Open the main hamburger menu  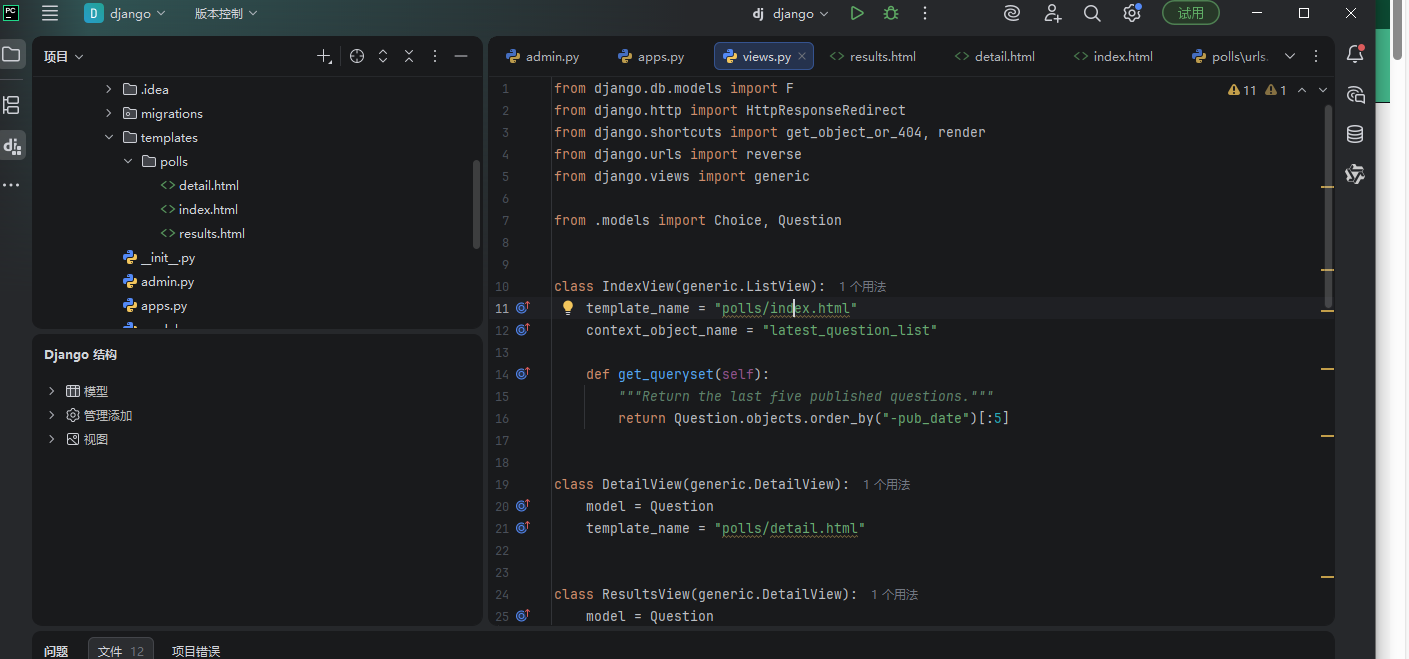click(50, 13)
